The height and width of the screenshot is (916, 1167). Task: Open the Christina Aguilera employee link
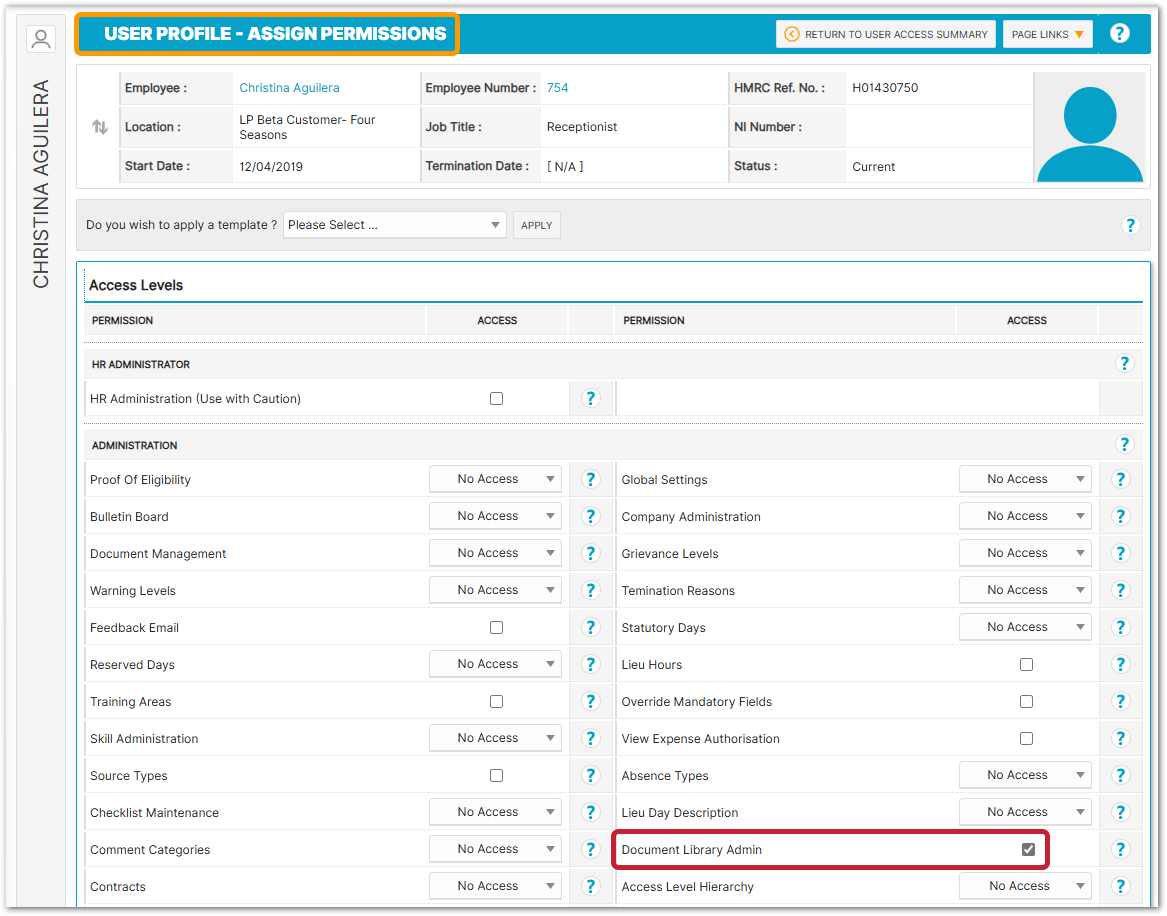pyautogui.click(x=289, y=88)
